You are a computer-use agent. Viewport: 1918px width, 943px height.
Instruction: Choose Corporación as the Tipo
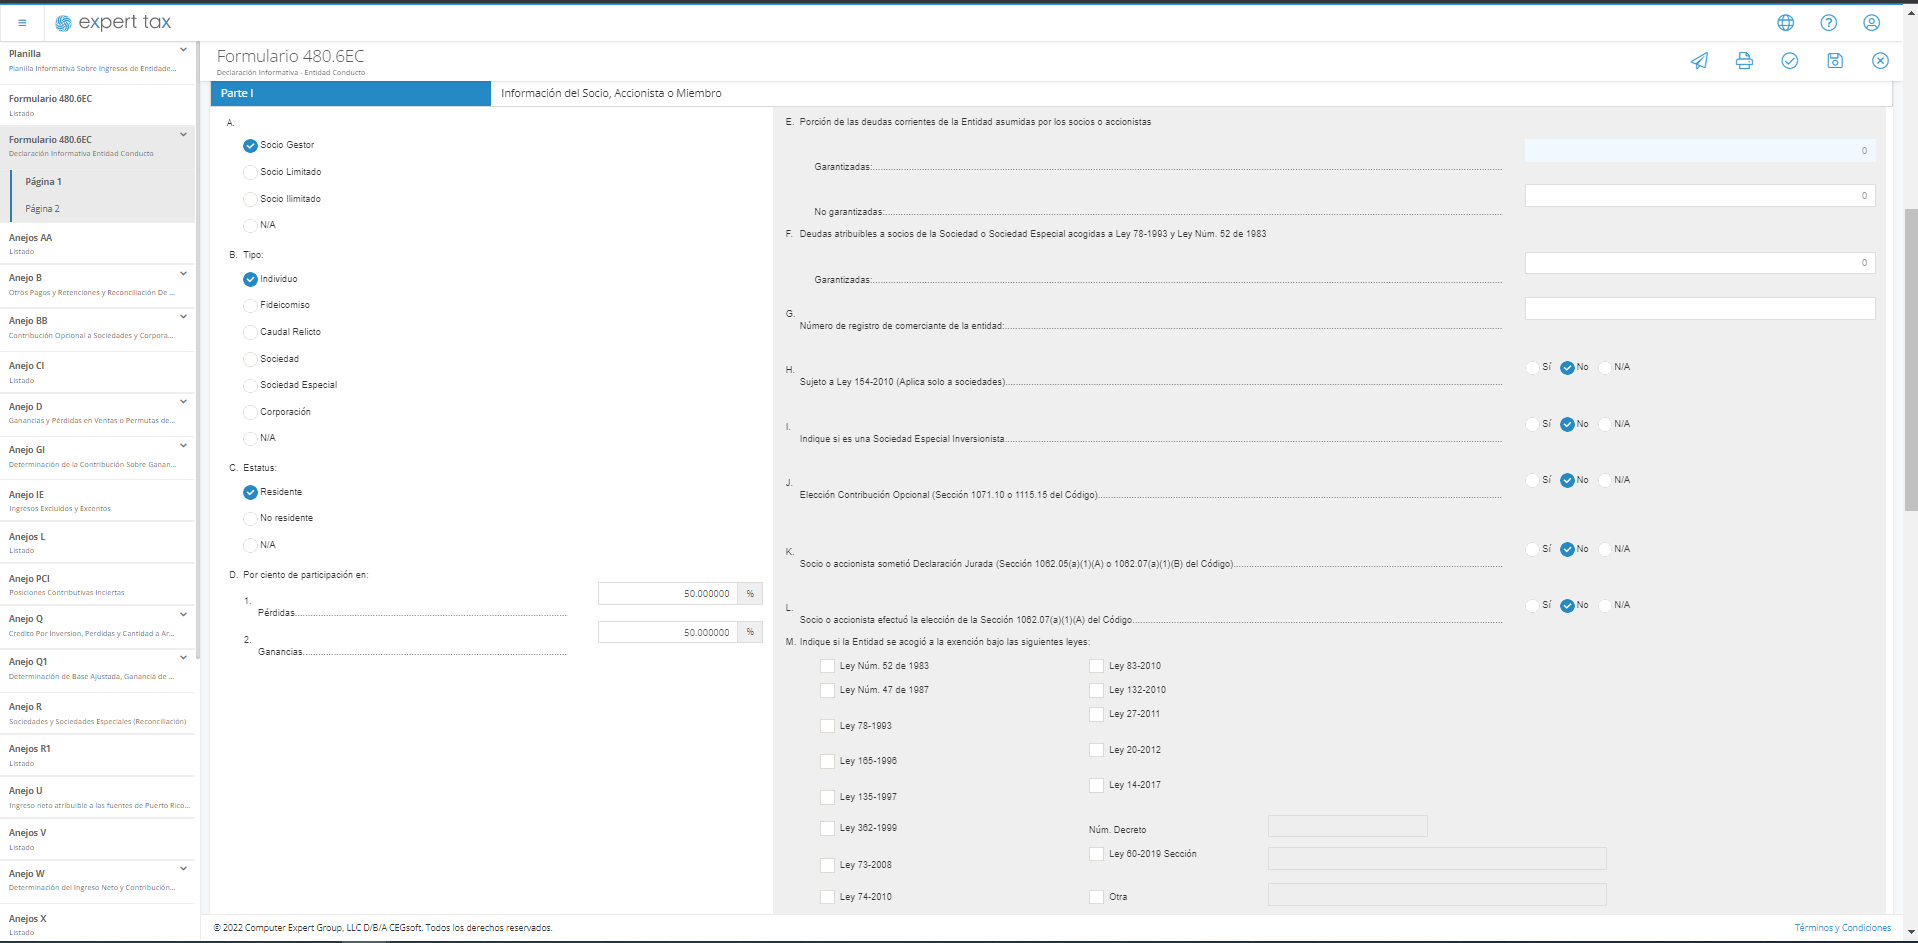pyautogui.click(x=250, y=412)
